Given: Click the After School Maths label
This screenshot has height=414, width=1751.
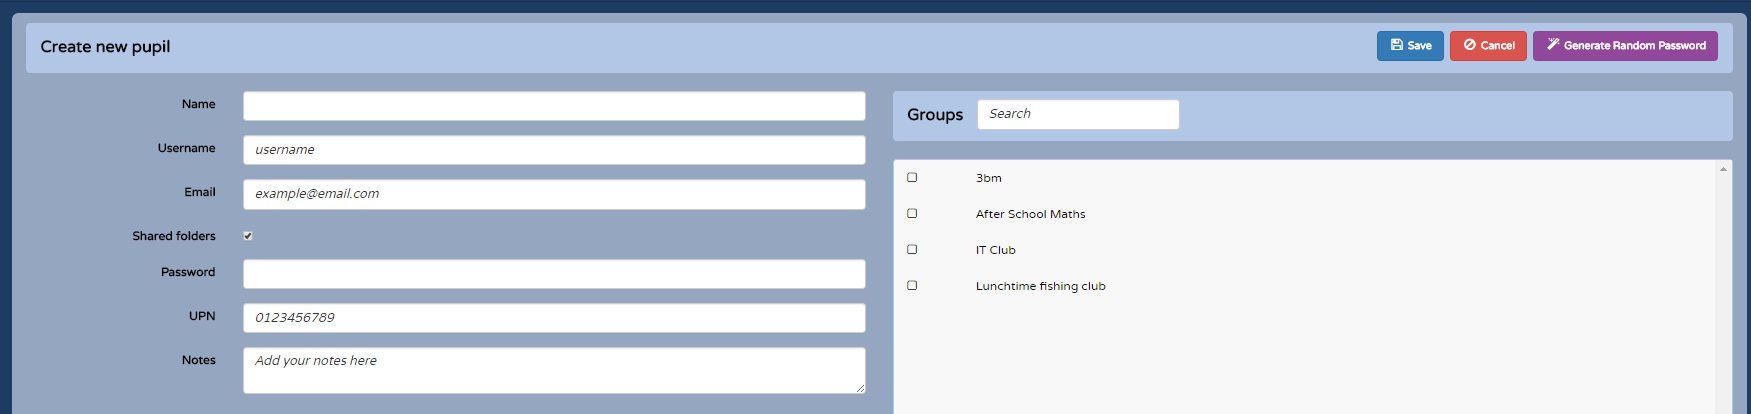Looking at the screenshot, I should [x=1031, y=214].
